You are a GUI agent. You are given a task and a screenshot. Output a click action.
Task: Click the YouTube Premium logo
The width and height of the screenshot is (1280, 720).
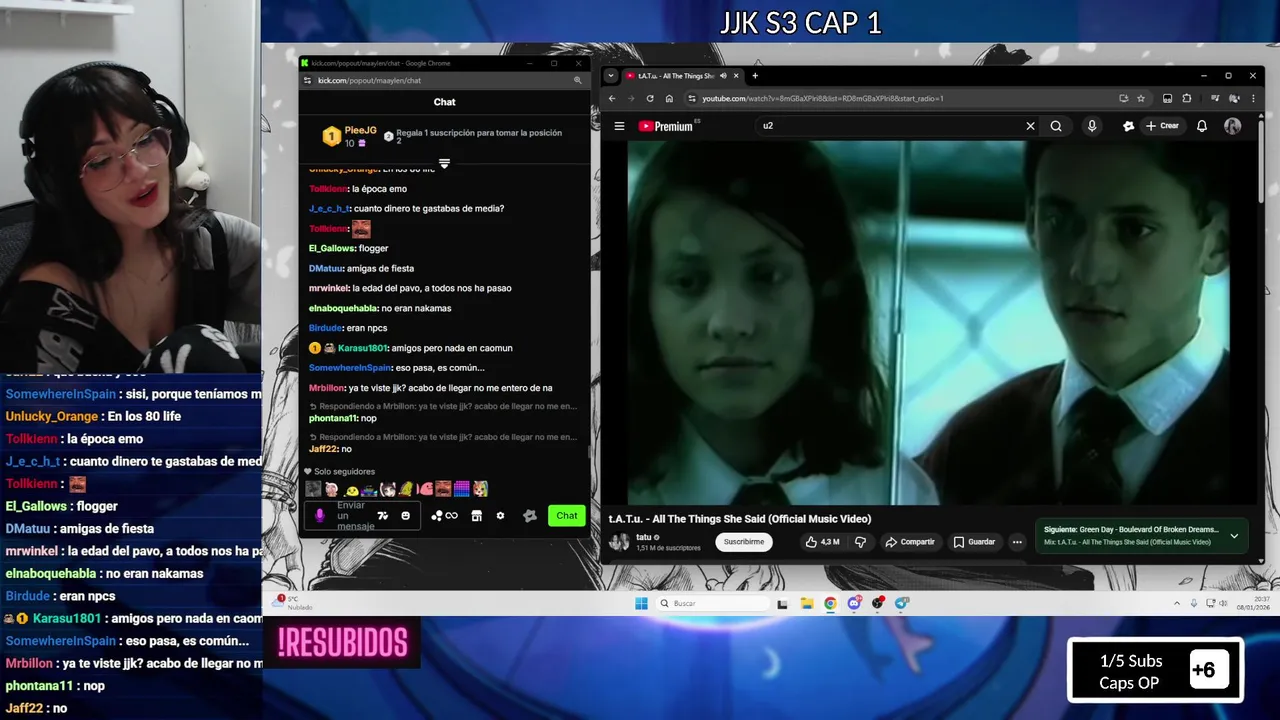(666, 126)
